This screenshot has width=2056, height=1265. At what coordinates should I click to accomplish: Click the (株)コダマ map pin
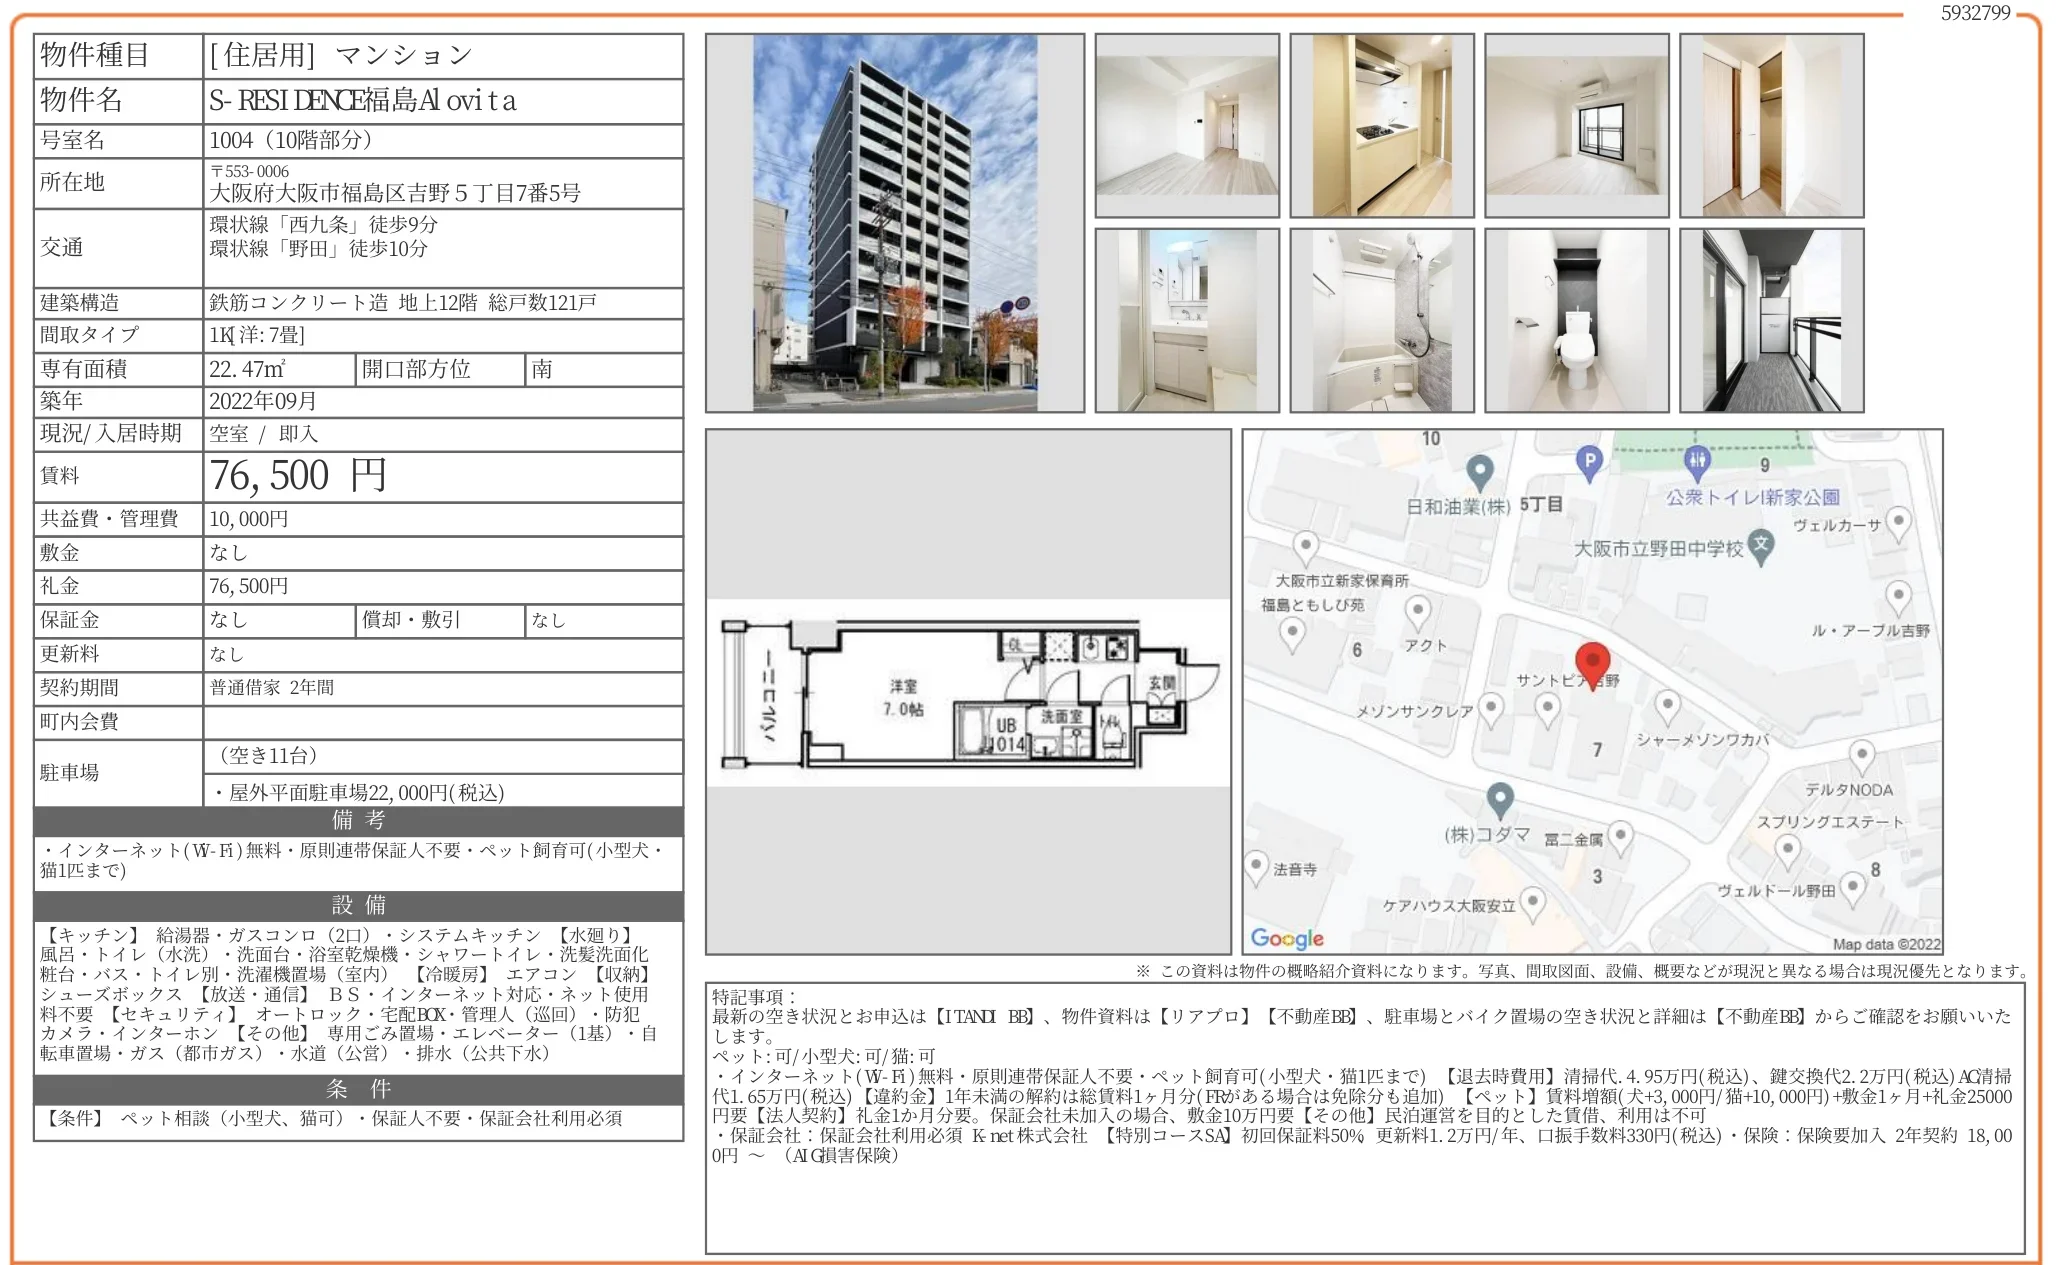1500,800
